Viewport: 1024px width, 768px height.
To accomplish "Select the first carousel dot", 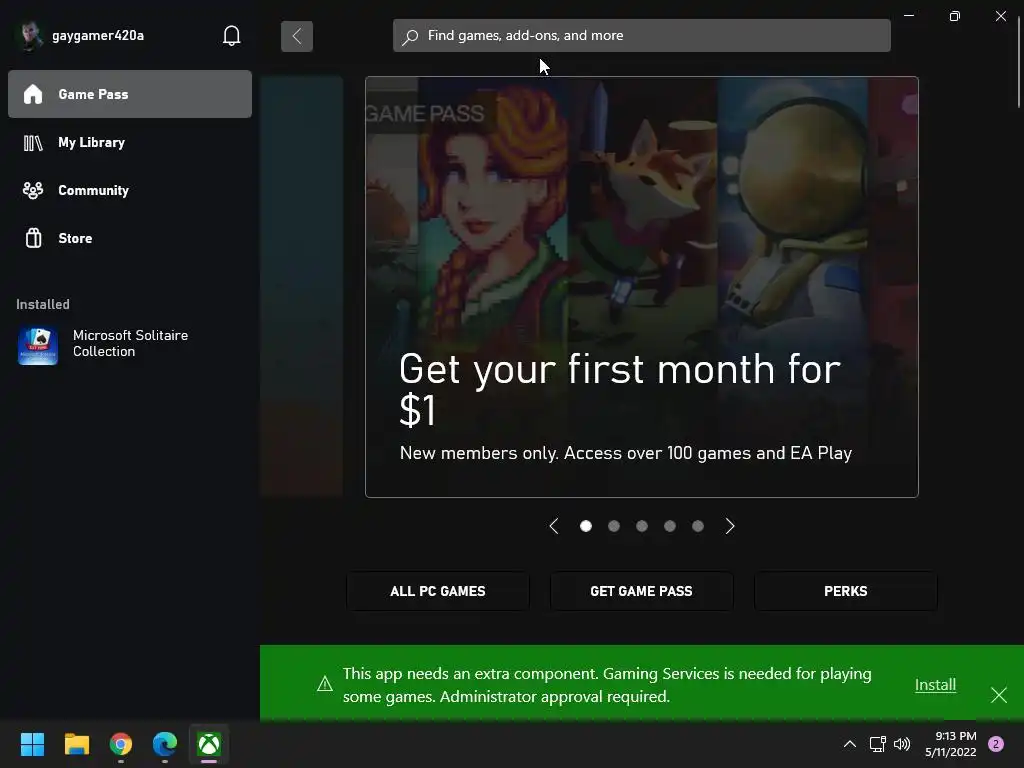I will (x=586, y=526).
